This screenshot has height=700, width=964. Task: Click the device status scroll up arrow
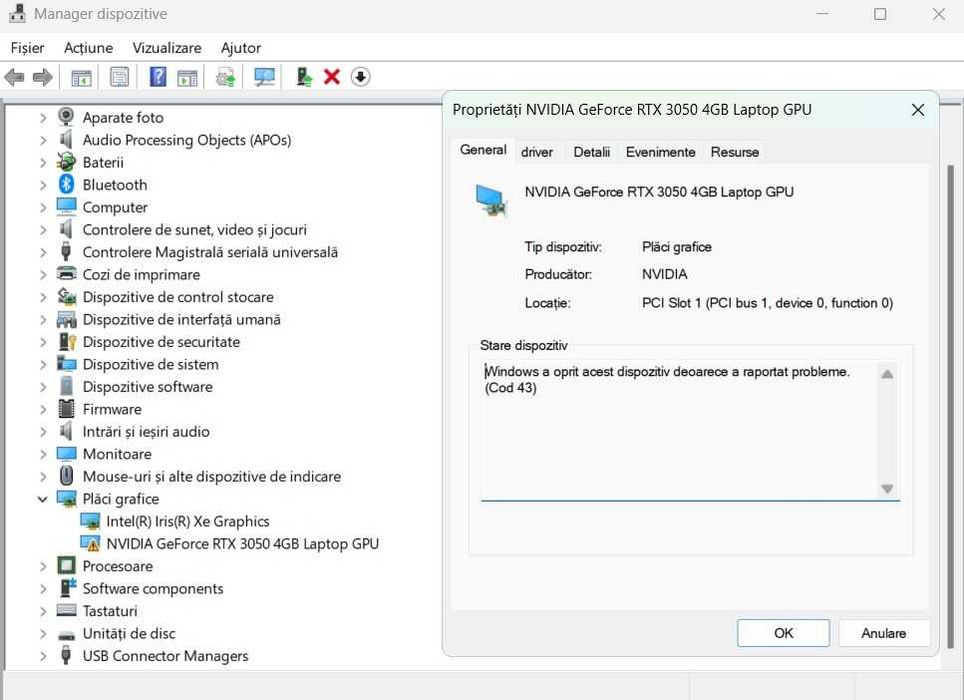[x=887, y=374]
